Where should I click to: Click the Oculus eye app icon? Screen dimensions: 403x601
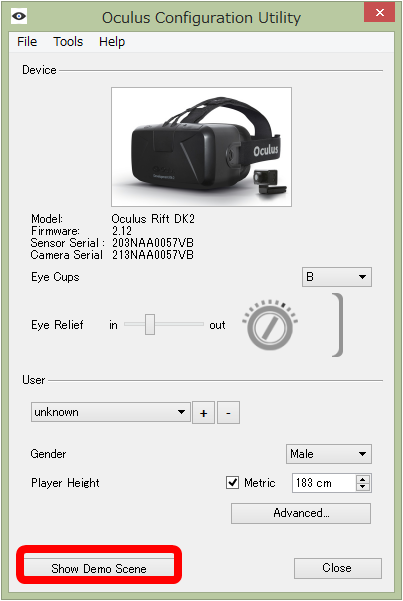(19, 16)
